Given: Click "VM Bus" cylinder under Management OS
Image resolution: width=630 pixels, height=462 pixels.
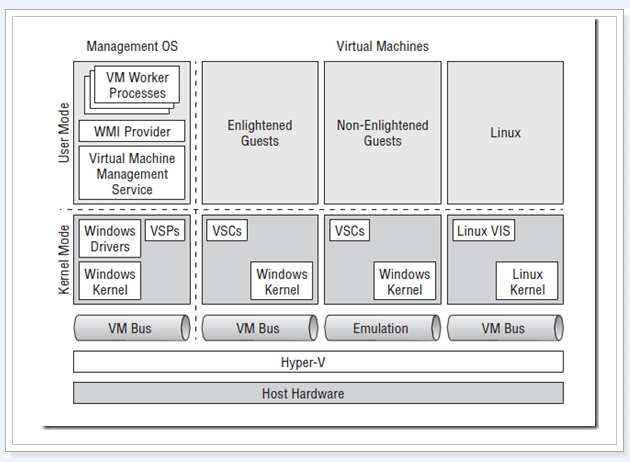Looking at the screenshot, I should [132, 328].
